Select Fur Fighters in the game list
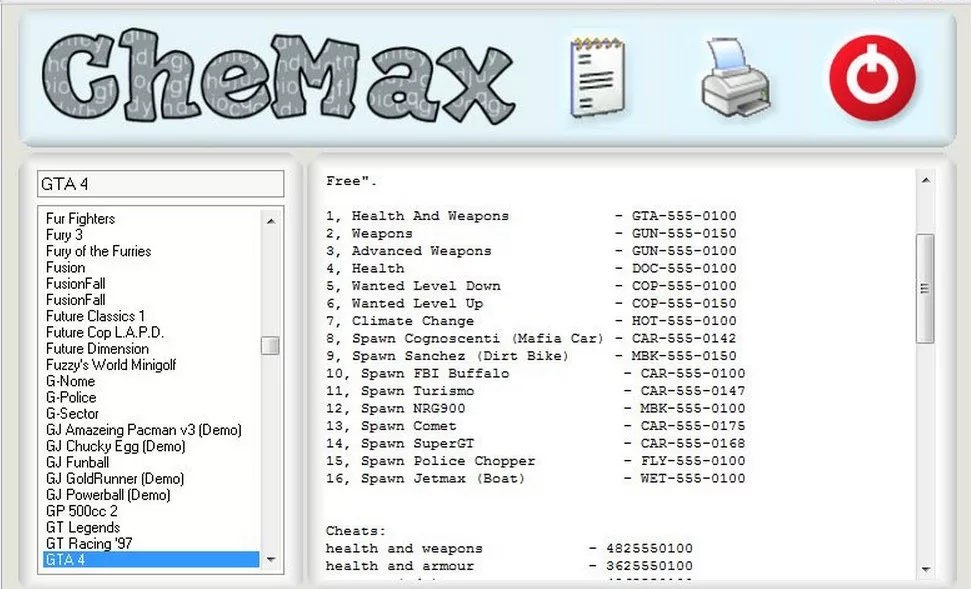The width and height of the screenshot is (971, 589). [x=81, y=219]
